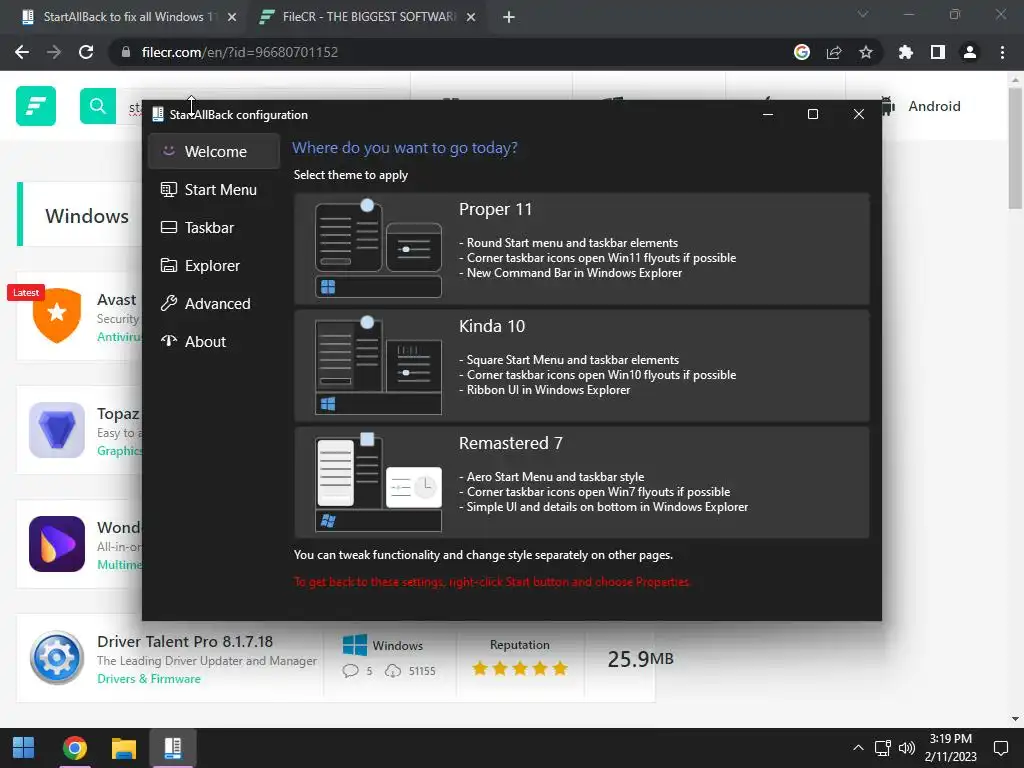Select the Proper 11 theme preview thumbnail
The image size is (1024, 768).
tap(378, 249)
